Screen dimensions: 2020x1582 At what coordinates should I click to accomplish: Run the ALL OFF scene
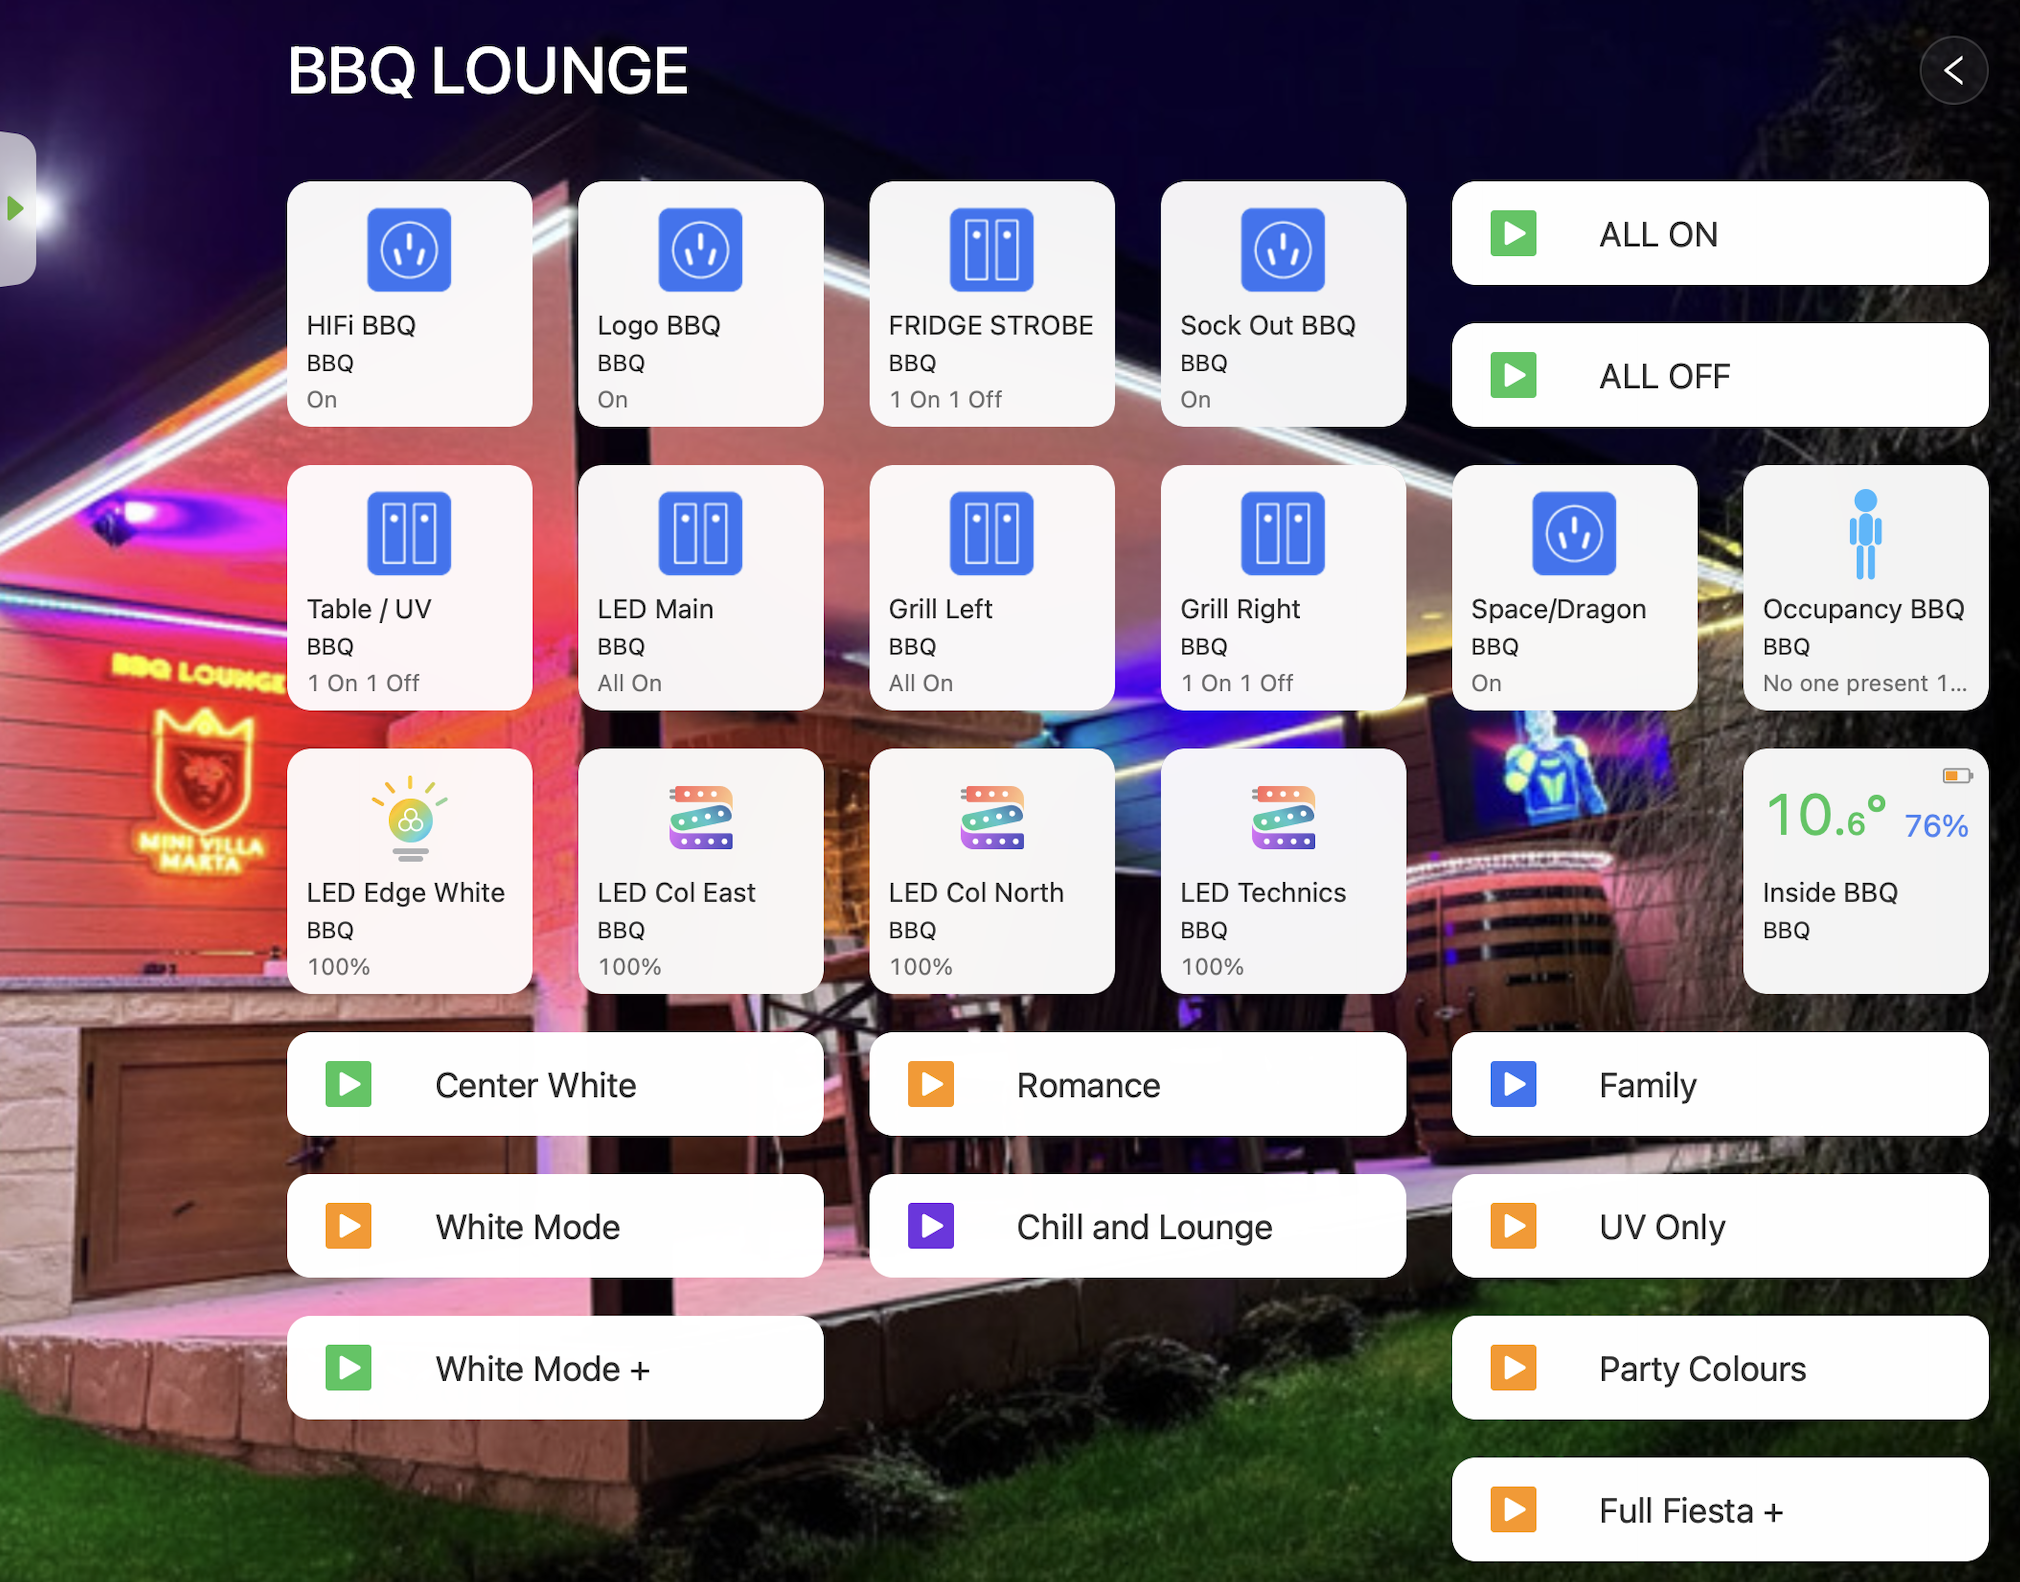coord(1718,376)
